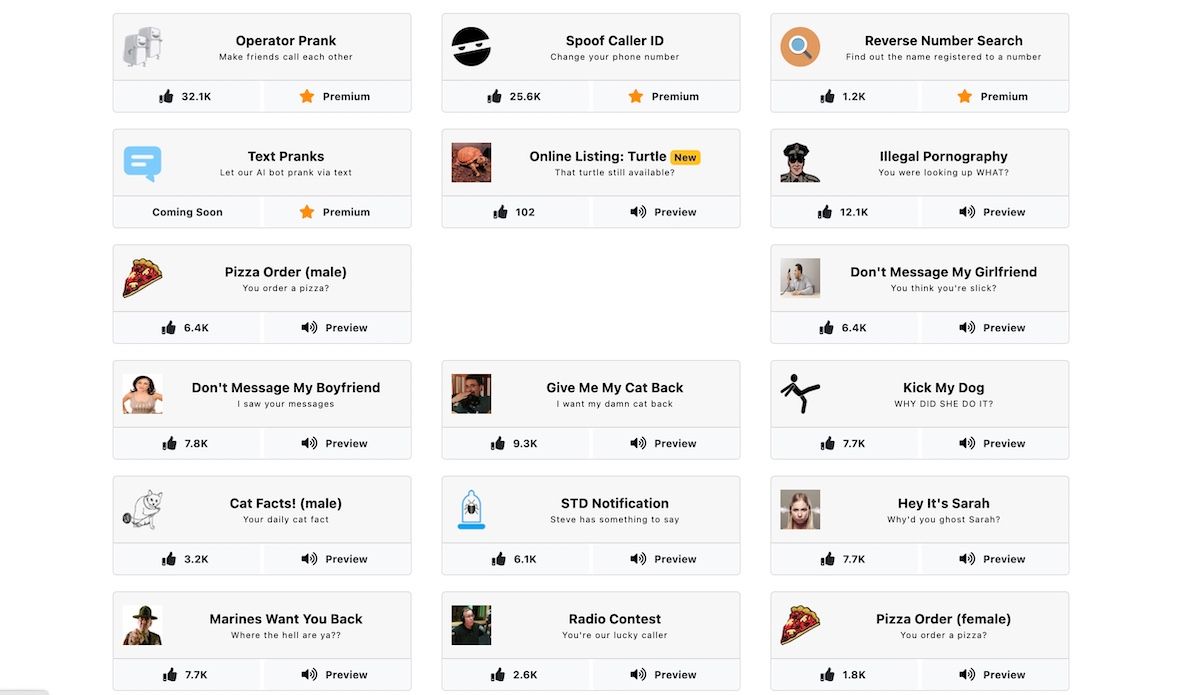Click the Kick My Dog kicking figure icon

pos(800,394)
